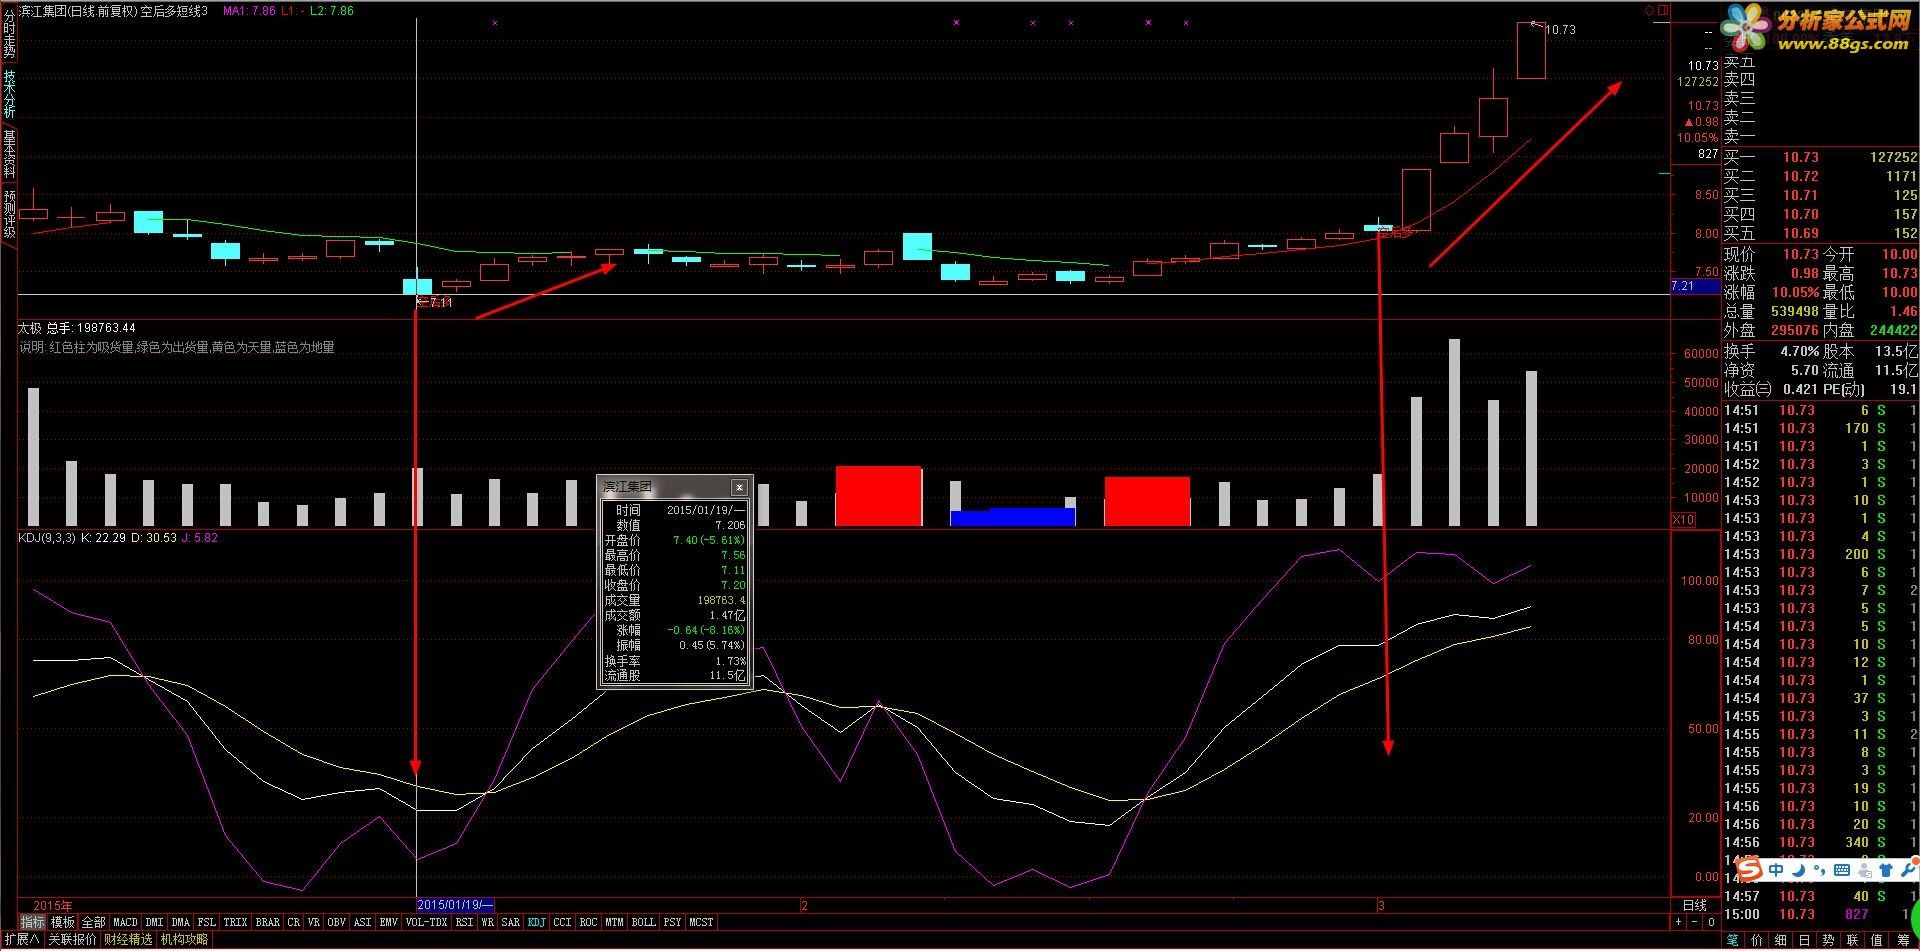Open the 预测评级 side tab
This screenshot has width=1920, height=951.
coord(9,214)
